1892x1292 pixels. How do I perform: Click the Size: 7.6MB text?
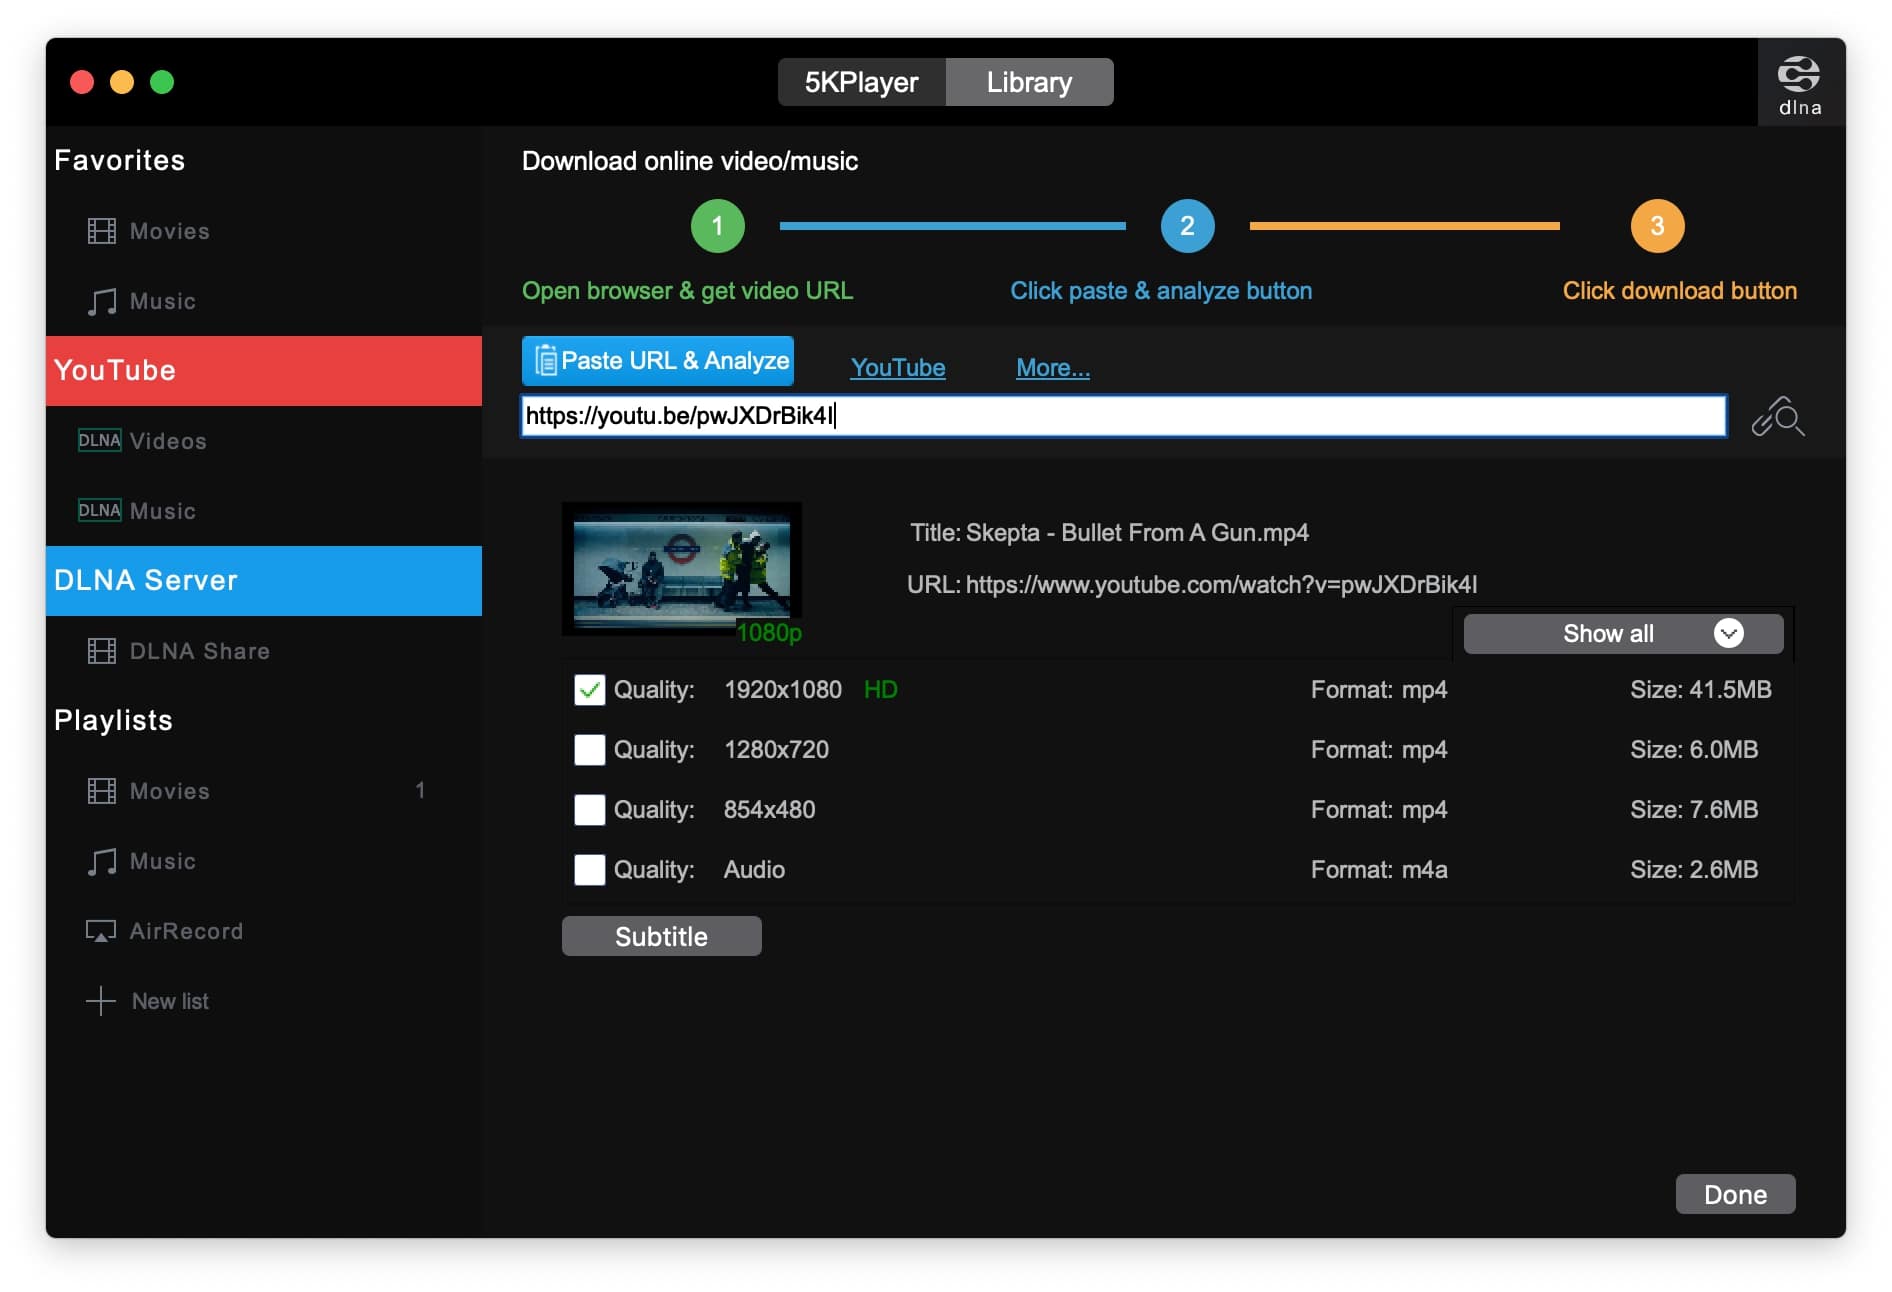(x=1694, y=810)
